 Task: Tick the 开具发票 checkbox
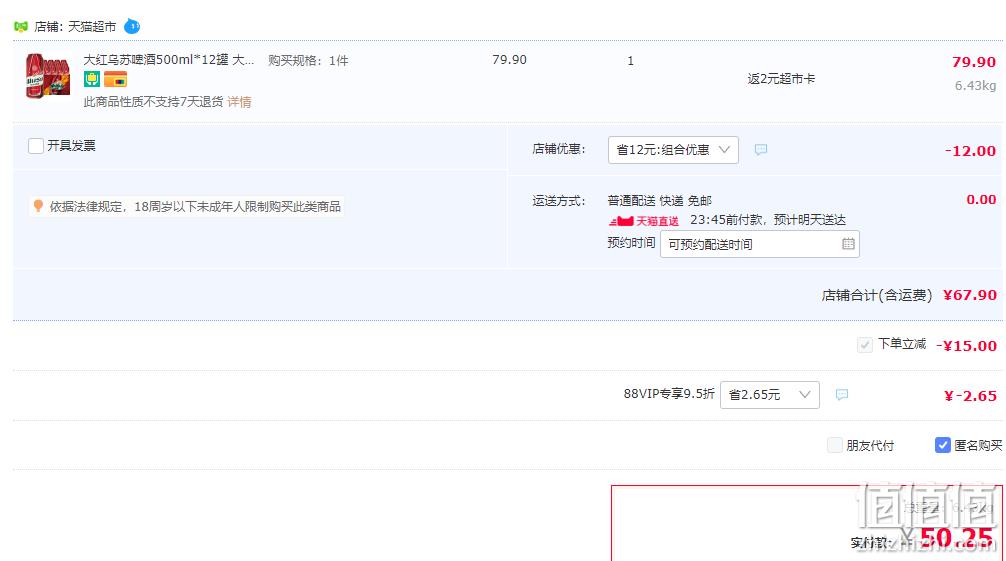click(36, 146)
